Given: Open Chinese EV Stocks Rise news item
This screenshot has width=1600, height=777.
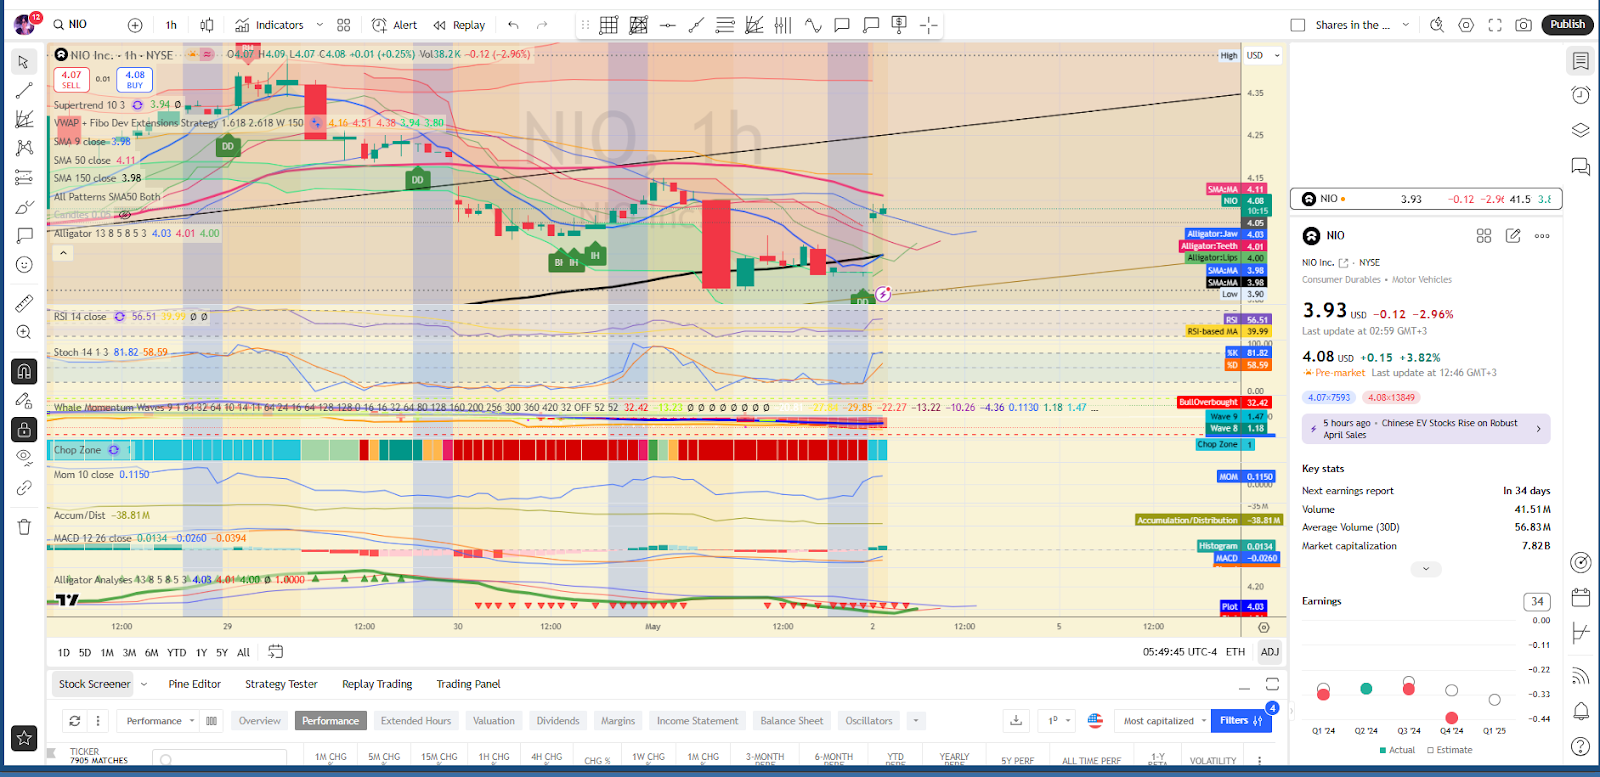Looking at the screenshot, I should pos(1425,429).
